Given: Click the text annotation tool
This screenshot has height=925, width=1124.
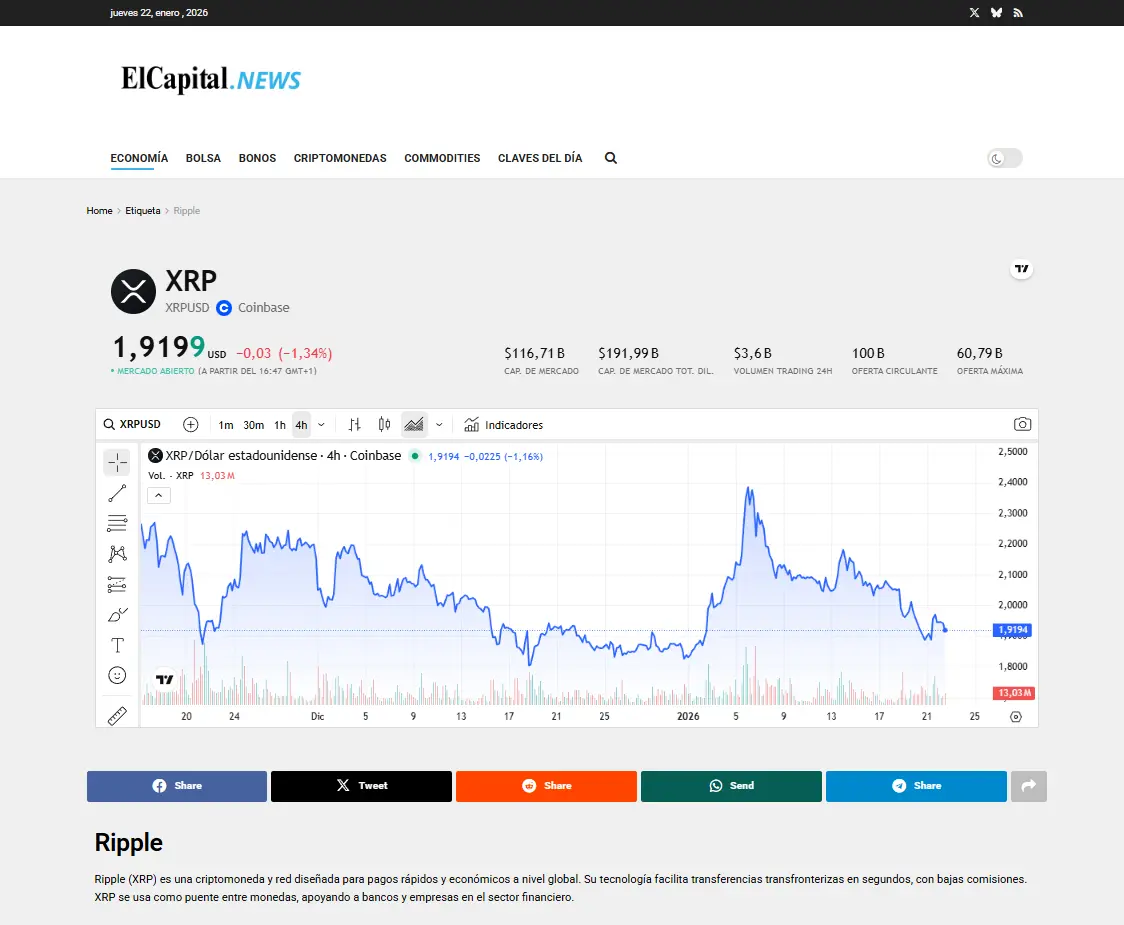Looking at the screenshot, I should click(x=117, y=645).
